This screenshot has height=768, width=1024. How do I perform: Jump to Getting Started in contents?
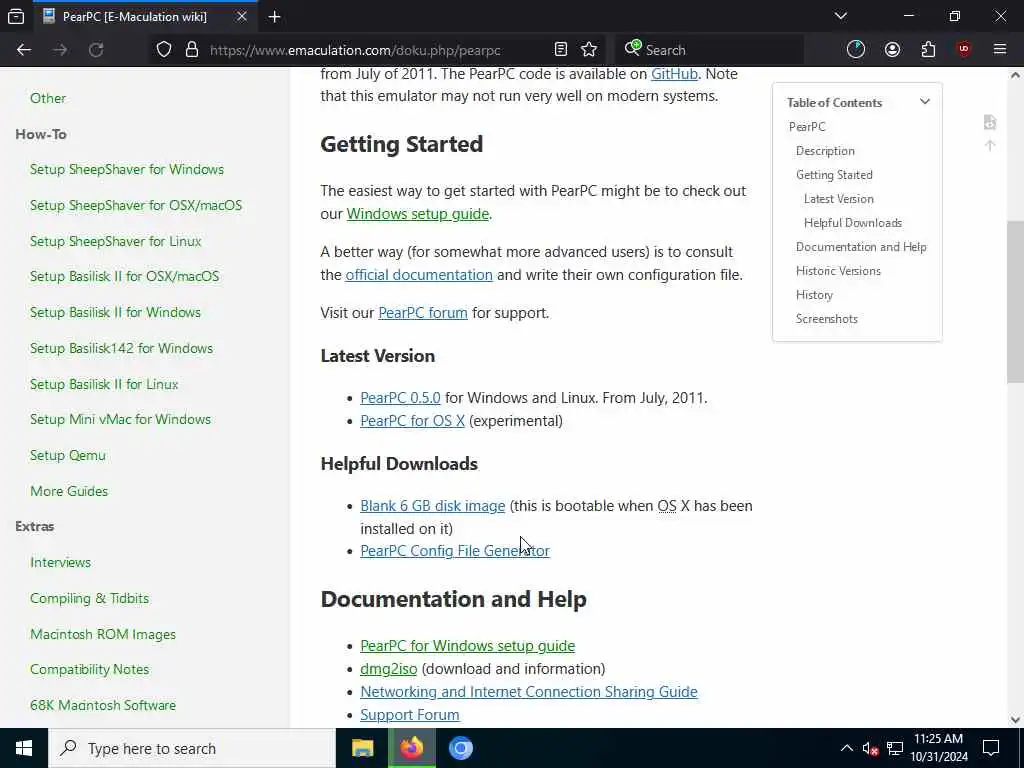coord(834,175)
